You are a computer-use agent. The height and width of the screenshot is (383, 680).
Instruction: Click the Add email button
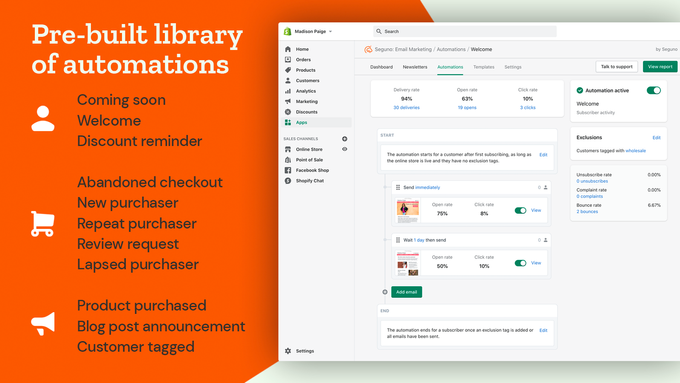(x=406, y=292)
